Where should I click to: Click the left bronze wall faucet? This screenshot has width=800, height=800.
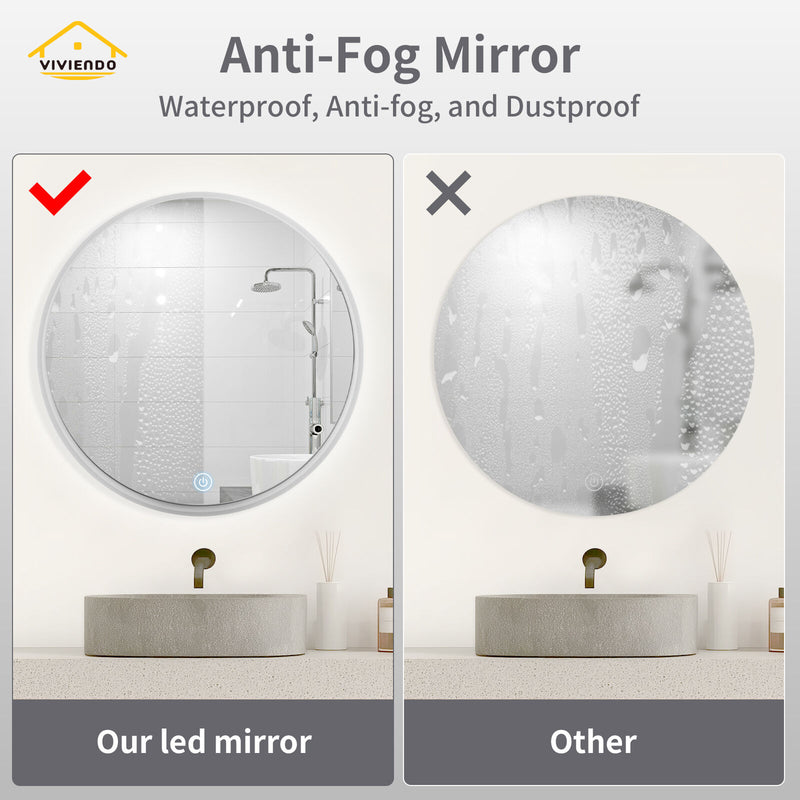point(203,567)
